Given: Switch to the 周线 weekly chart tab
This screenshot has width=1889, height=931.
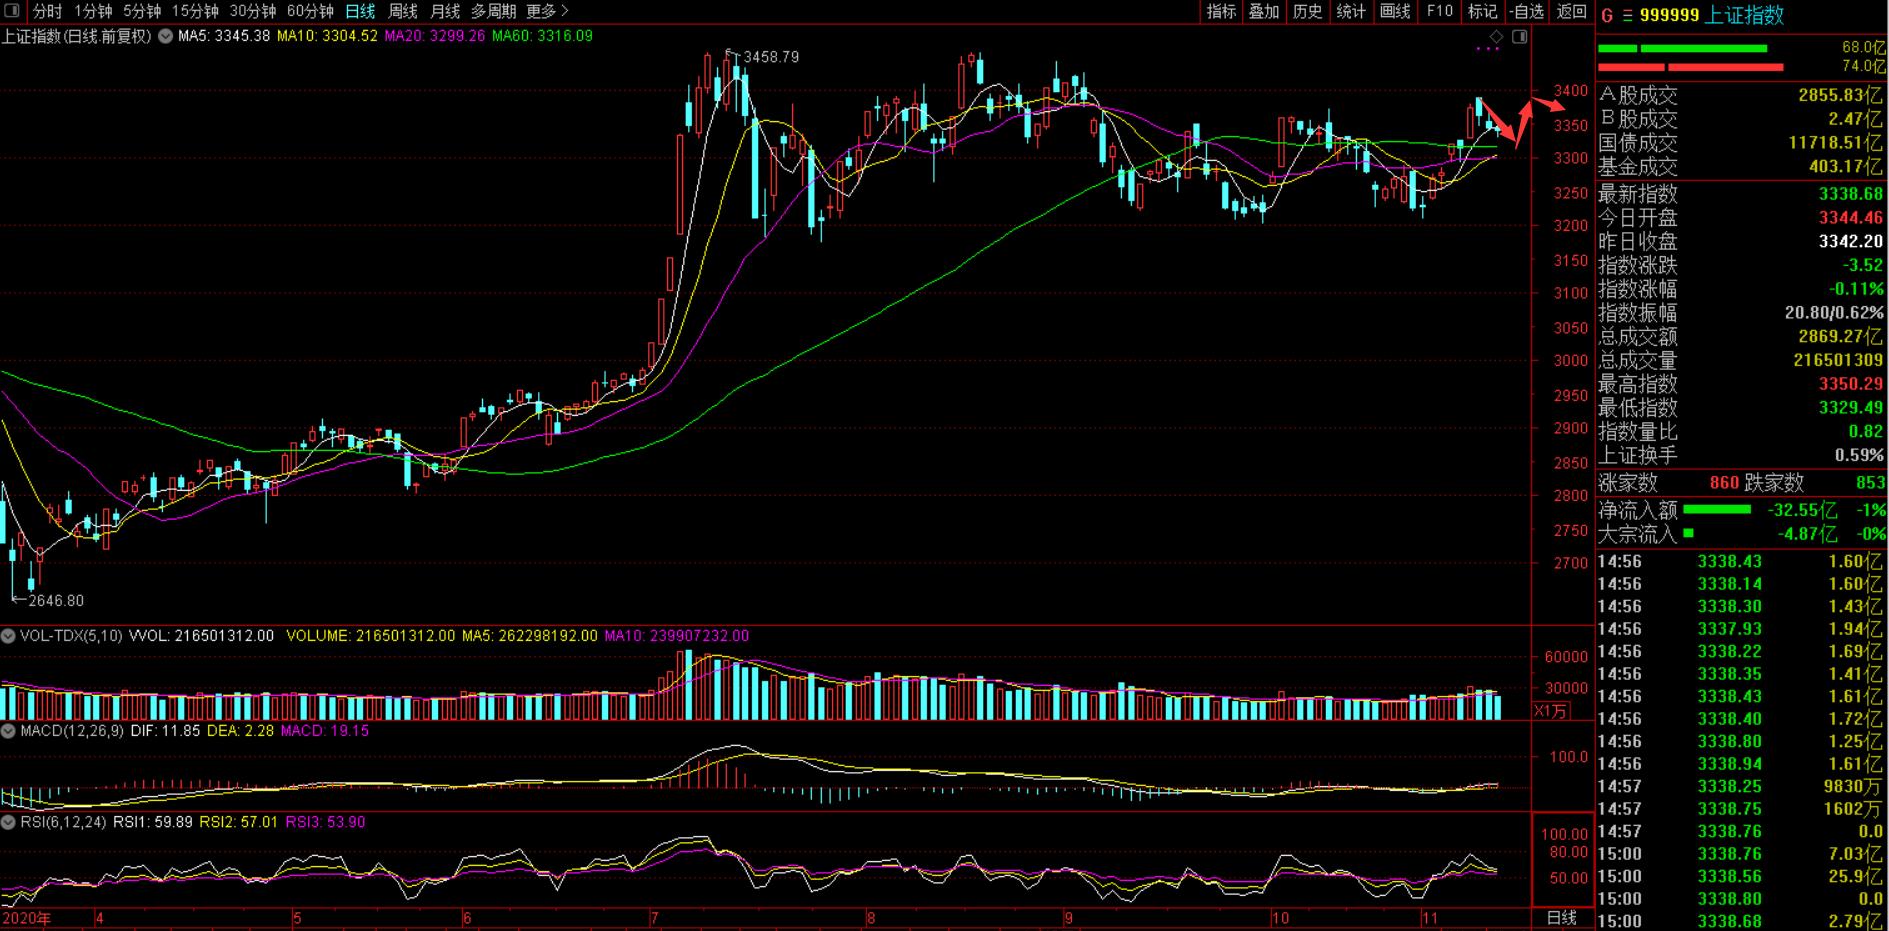Looking at the screenshot, I should (403, 11).
